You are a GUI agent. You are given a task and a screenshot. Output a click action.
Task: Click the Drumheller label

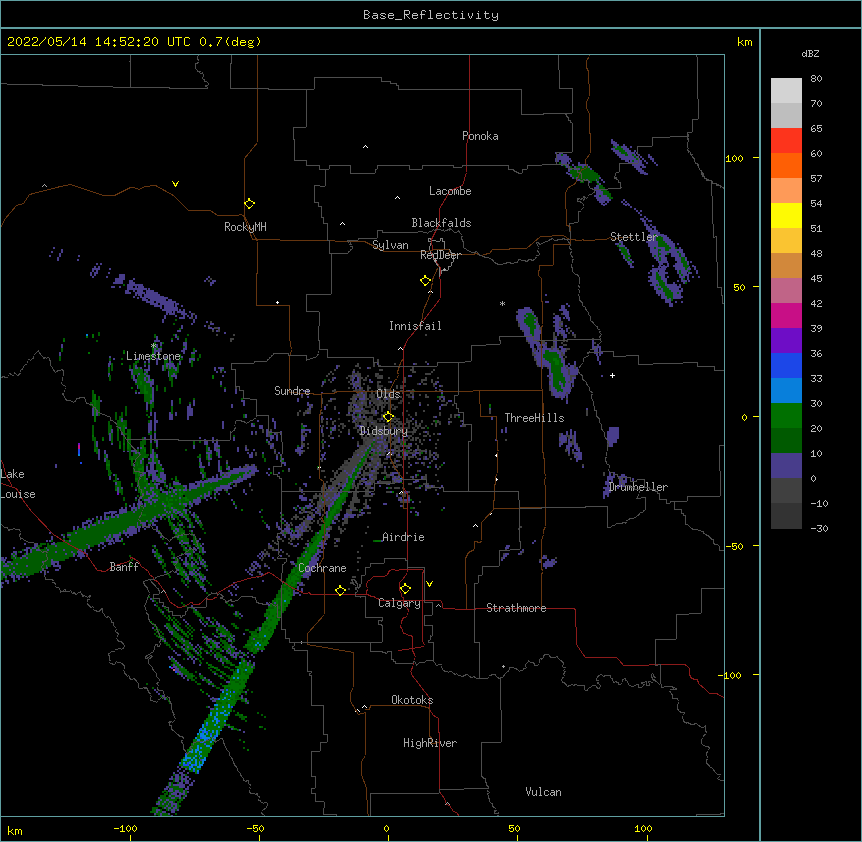[638, 487]
